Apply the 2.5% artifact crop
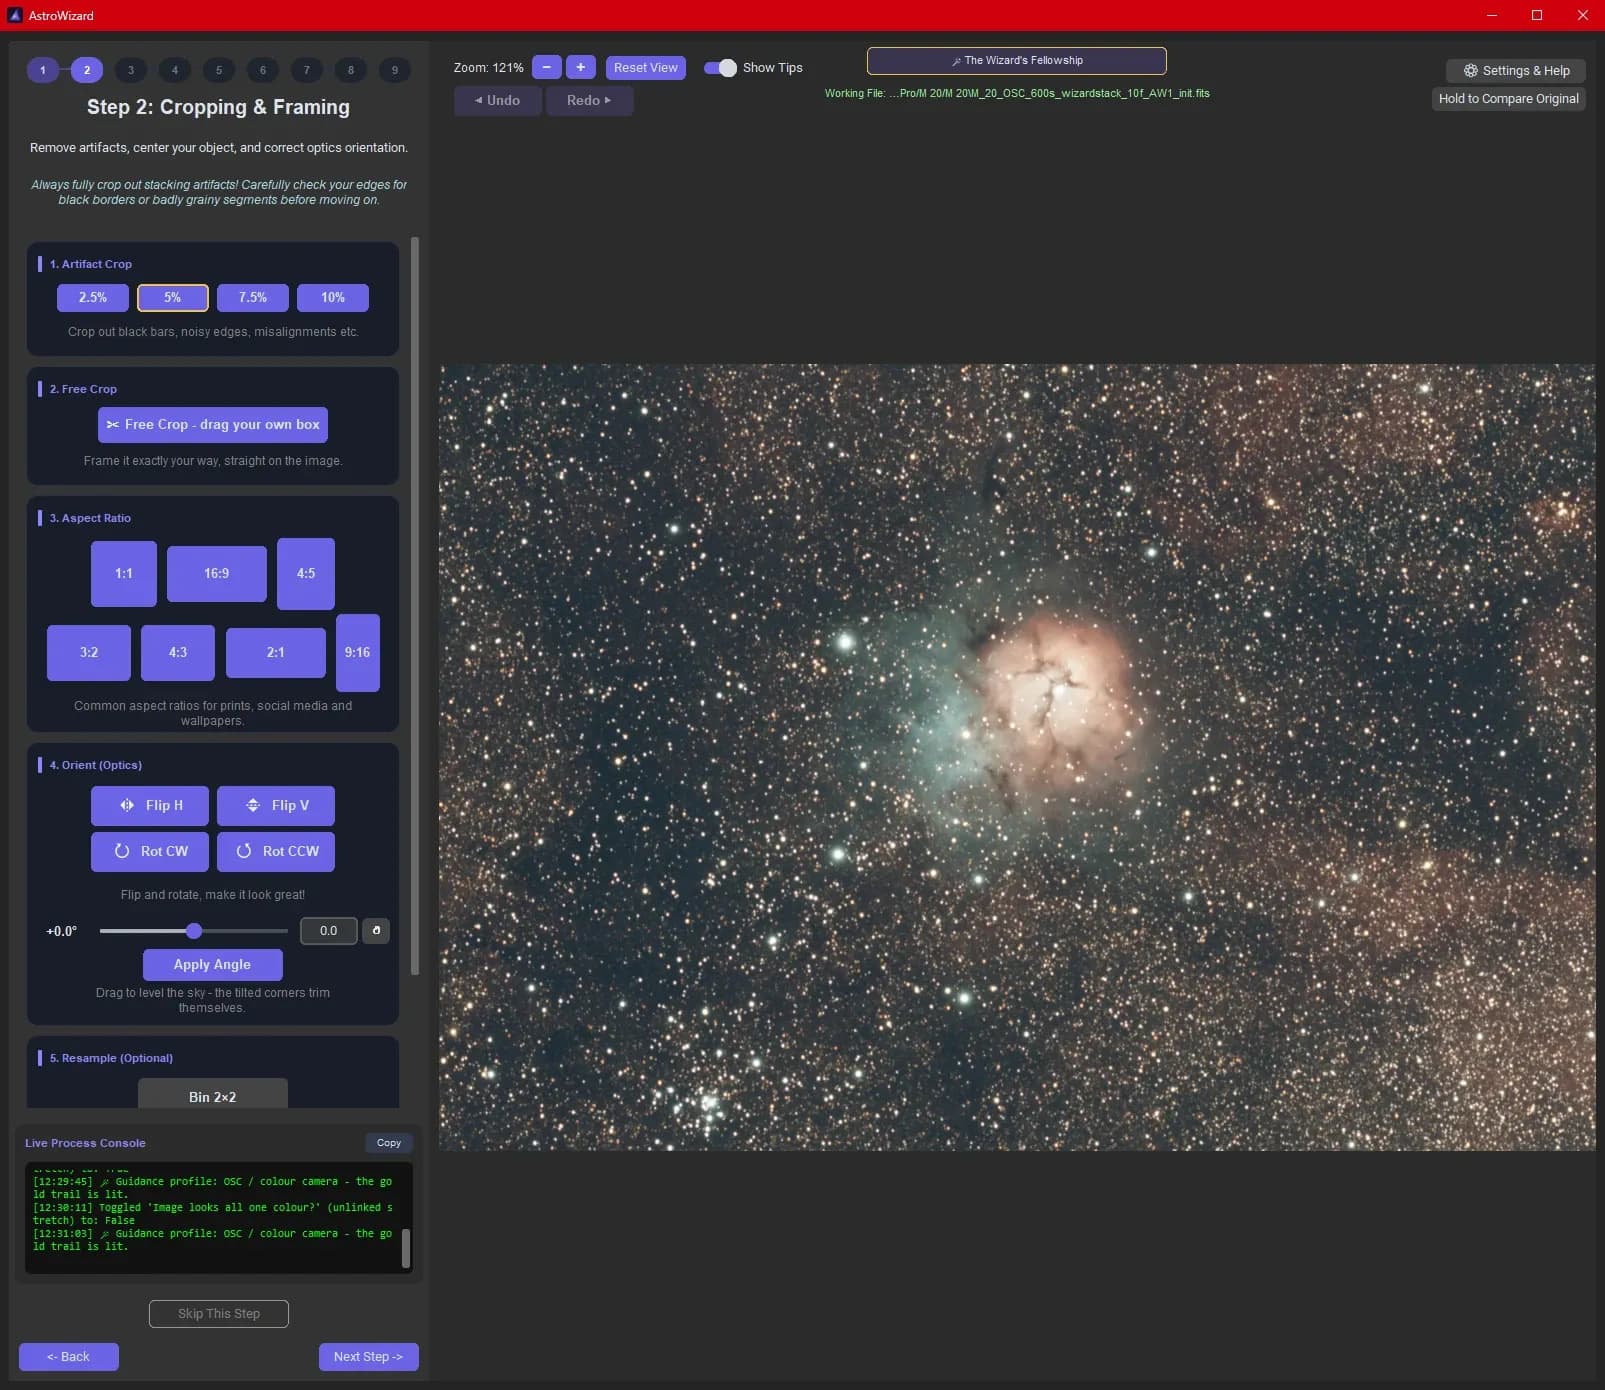 pos(93,298)
